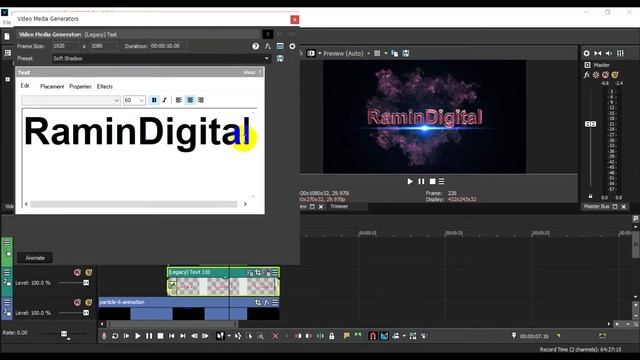Screen dimensions: 640x360
Task: Open generator help question-mark icon
Action: (x=256, y=46)
